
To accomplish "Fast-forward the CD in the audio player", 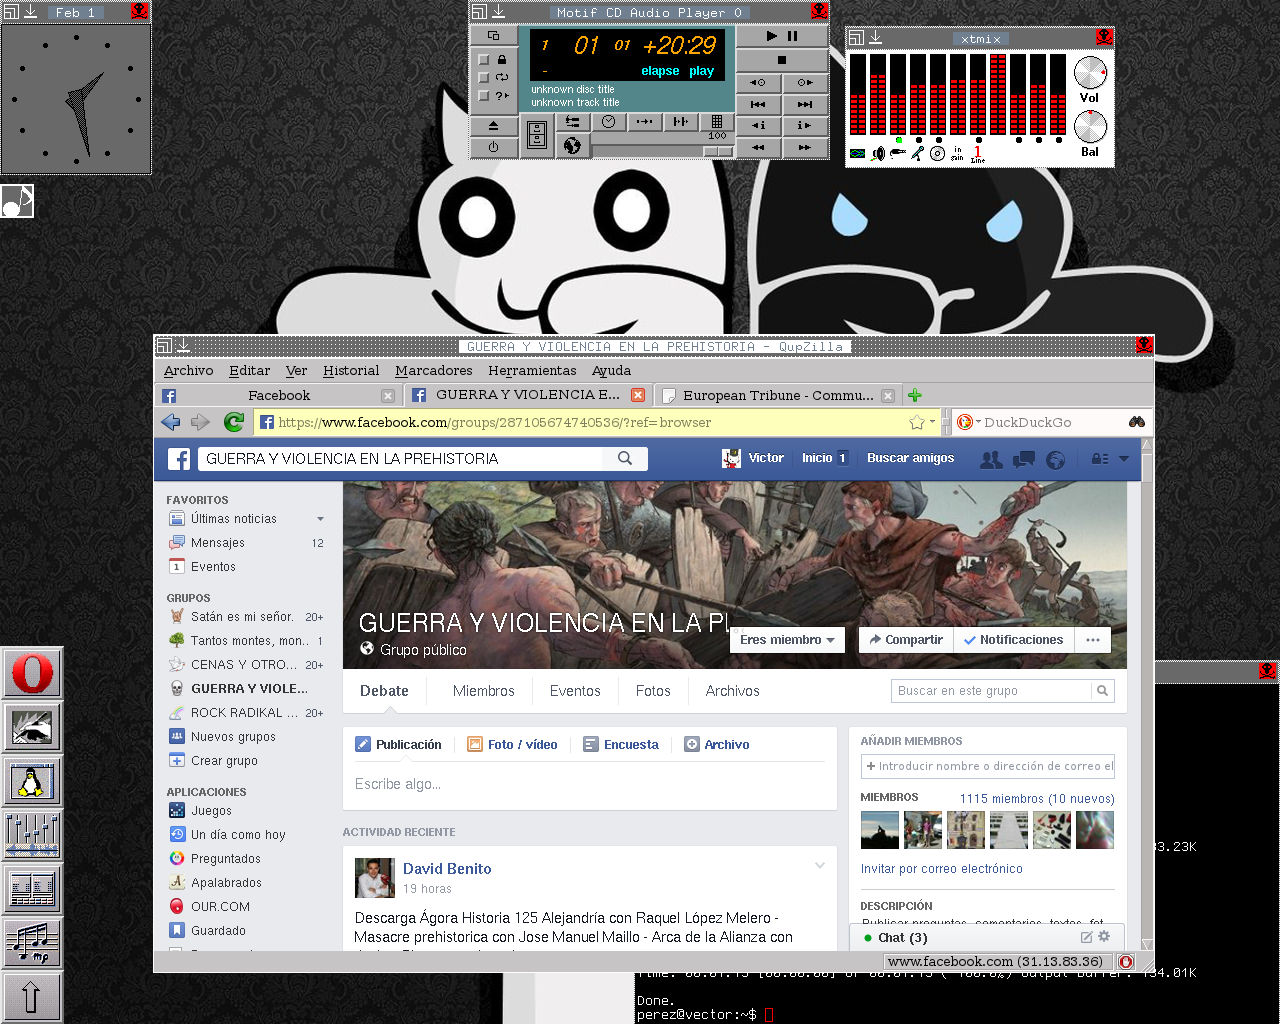I will pos(805,147).
